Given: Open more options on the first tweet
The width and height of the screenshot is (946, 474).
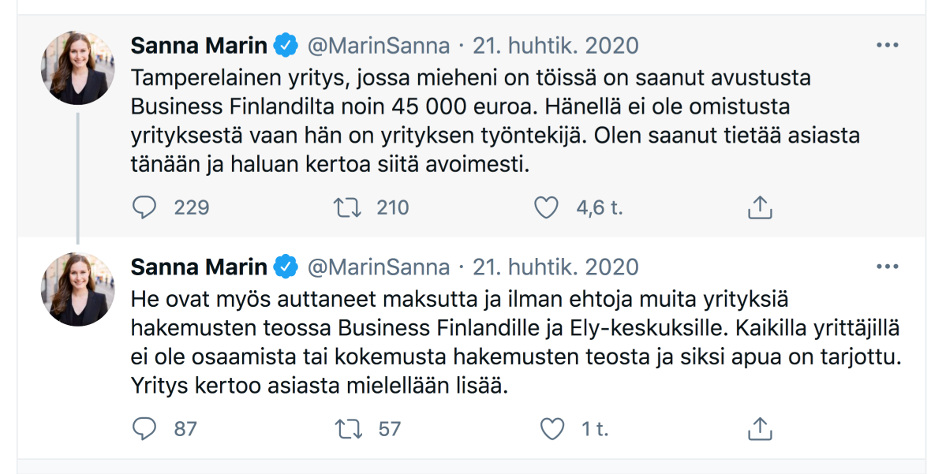Looking at the screenshot, I should pyautogui.click(x=887, y=46).
